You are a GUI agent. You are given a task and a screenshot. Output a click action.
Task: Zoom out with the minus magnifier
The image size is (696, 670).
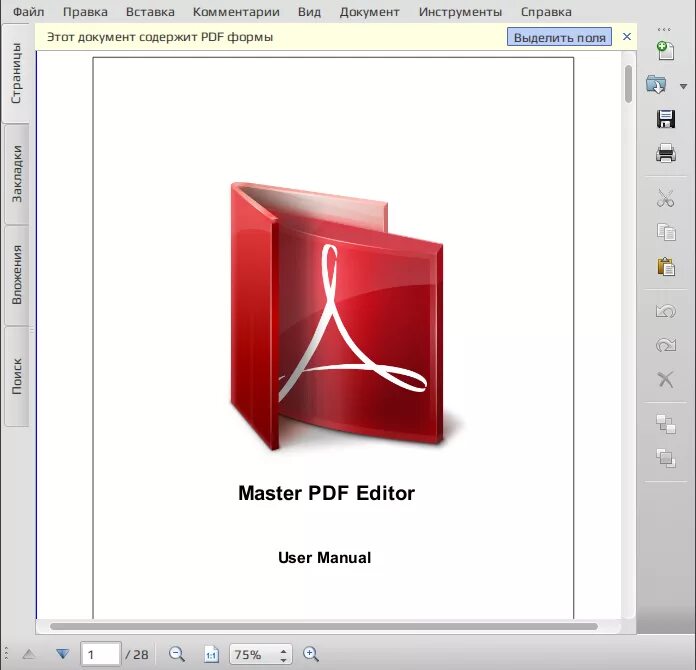(177, 654)
